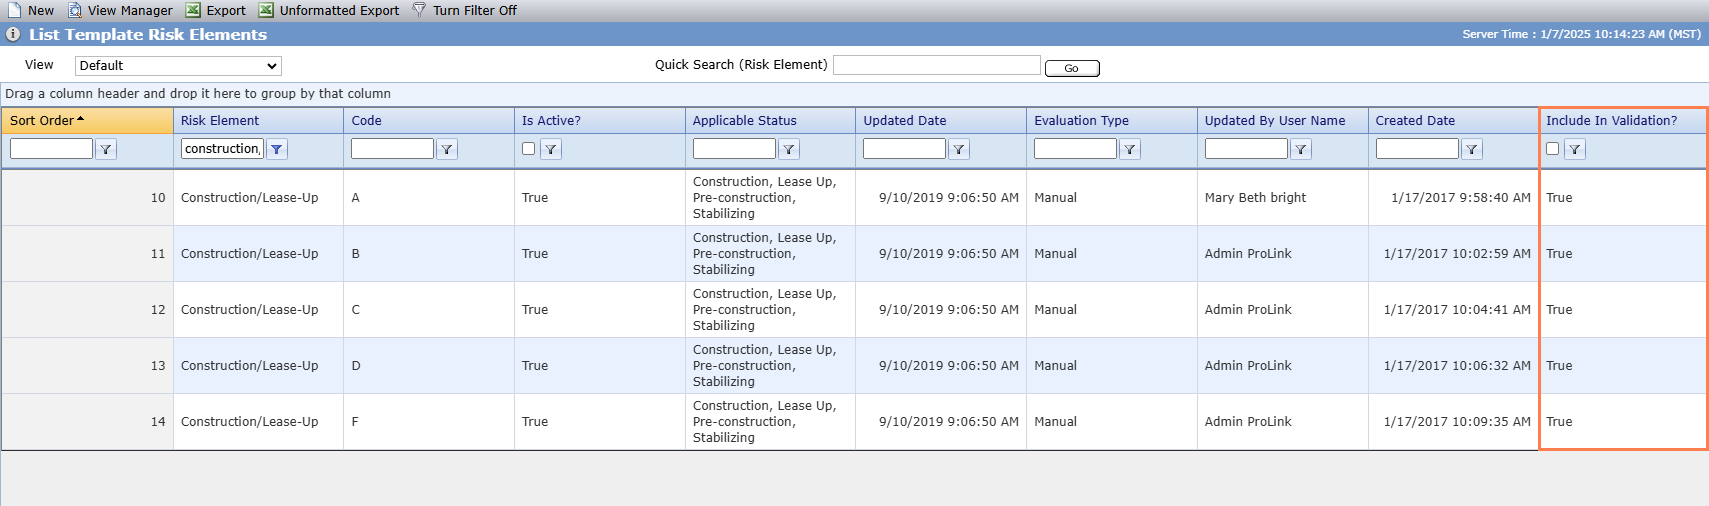Open View Manager icon
This screenshot has width=1709, height=506.
(x=75, y=10)
